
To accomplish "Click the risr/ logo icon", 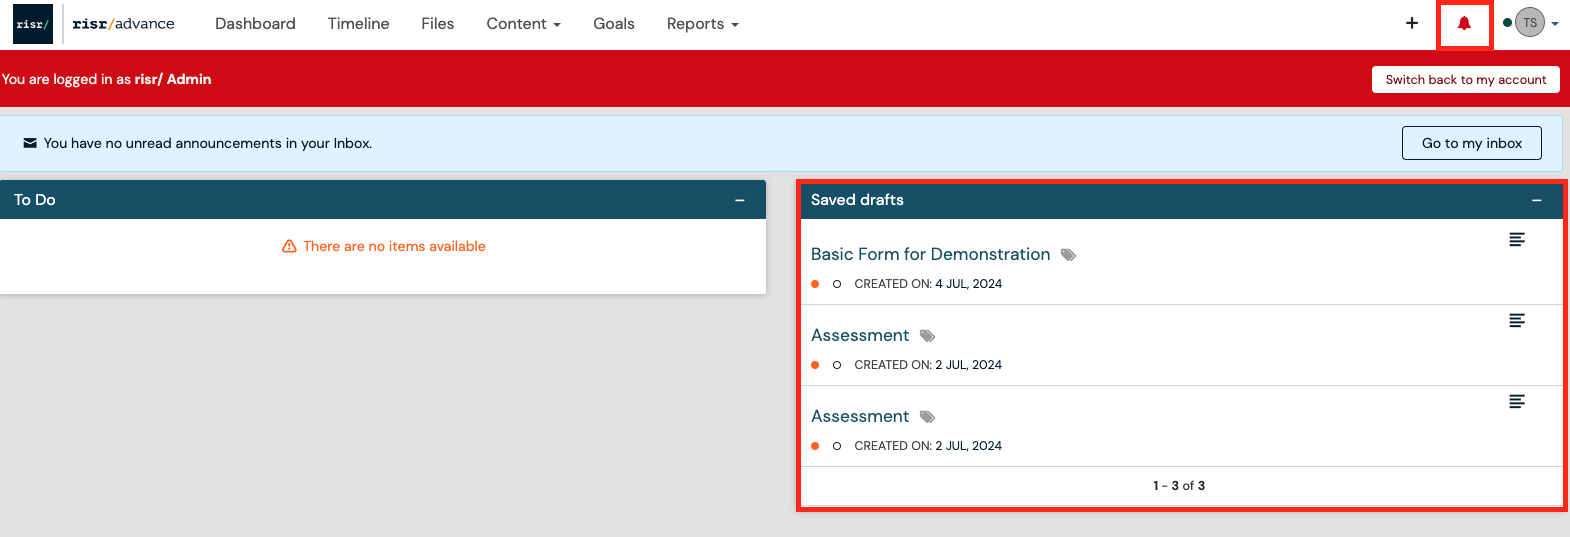I will pyautogui.click(x=33, y=24).
